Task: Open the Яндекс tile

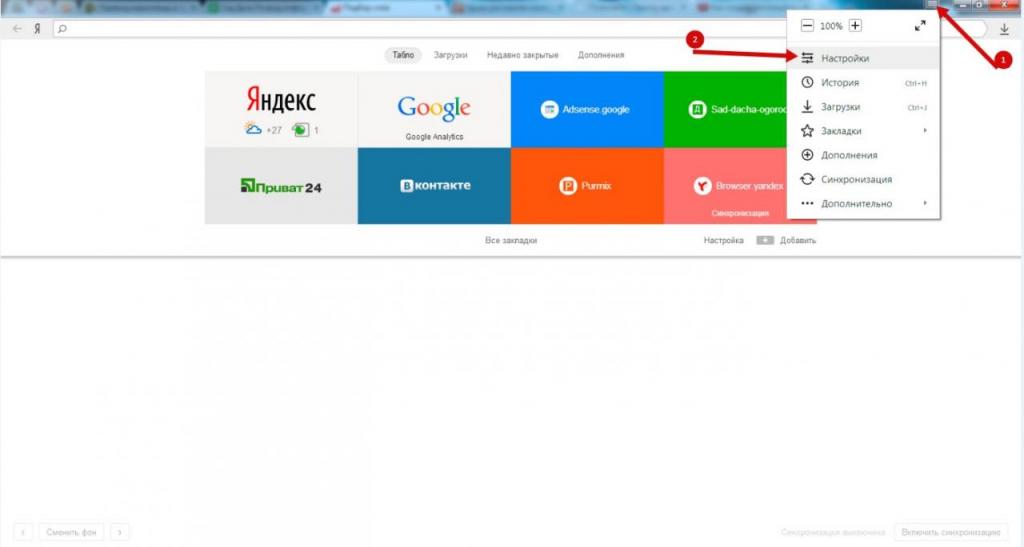Action: [x=281, y=109]
